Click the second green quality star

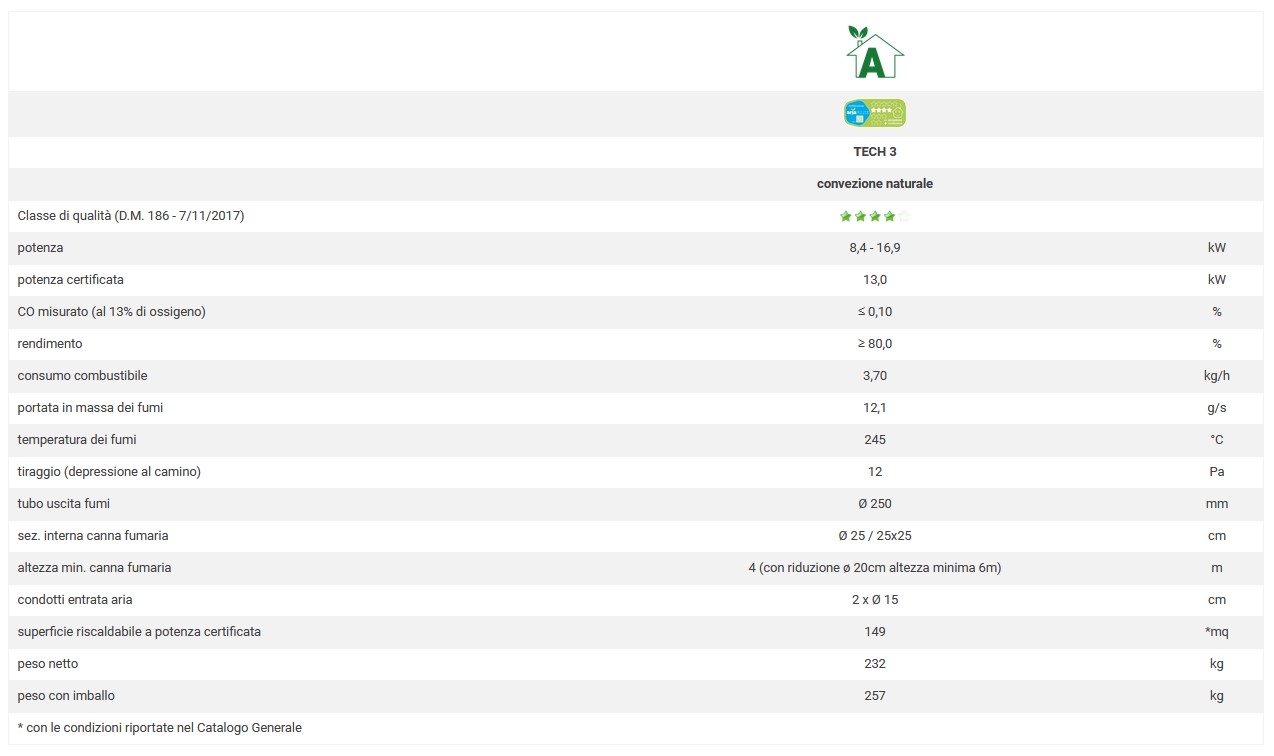click(860, 216)
